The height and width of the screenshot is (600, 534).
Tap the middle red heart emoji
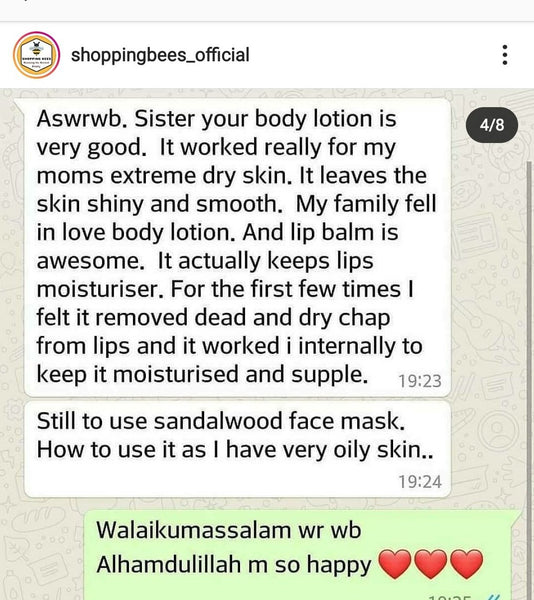(431, 564)
